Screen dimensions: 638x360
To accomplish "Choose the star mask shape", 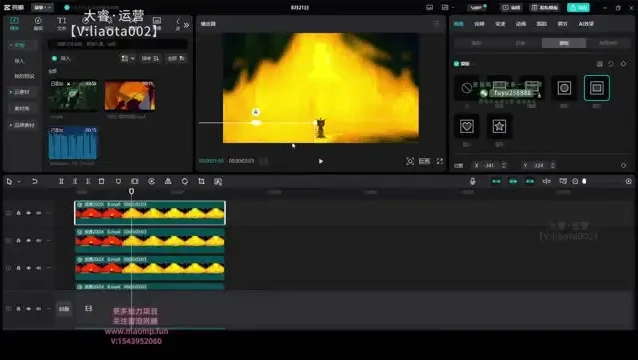I will [499, 127].
